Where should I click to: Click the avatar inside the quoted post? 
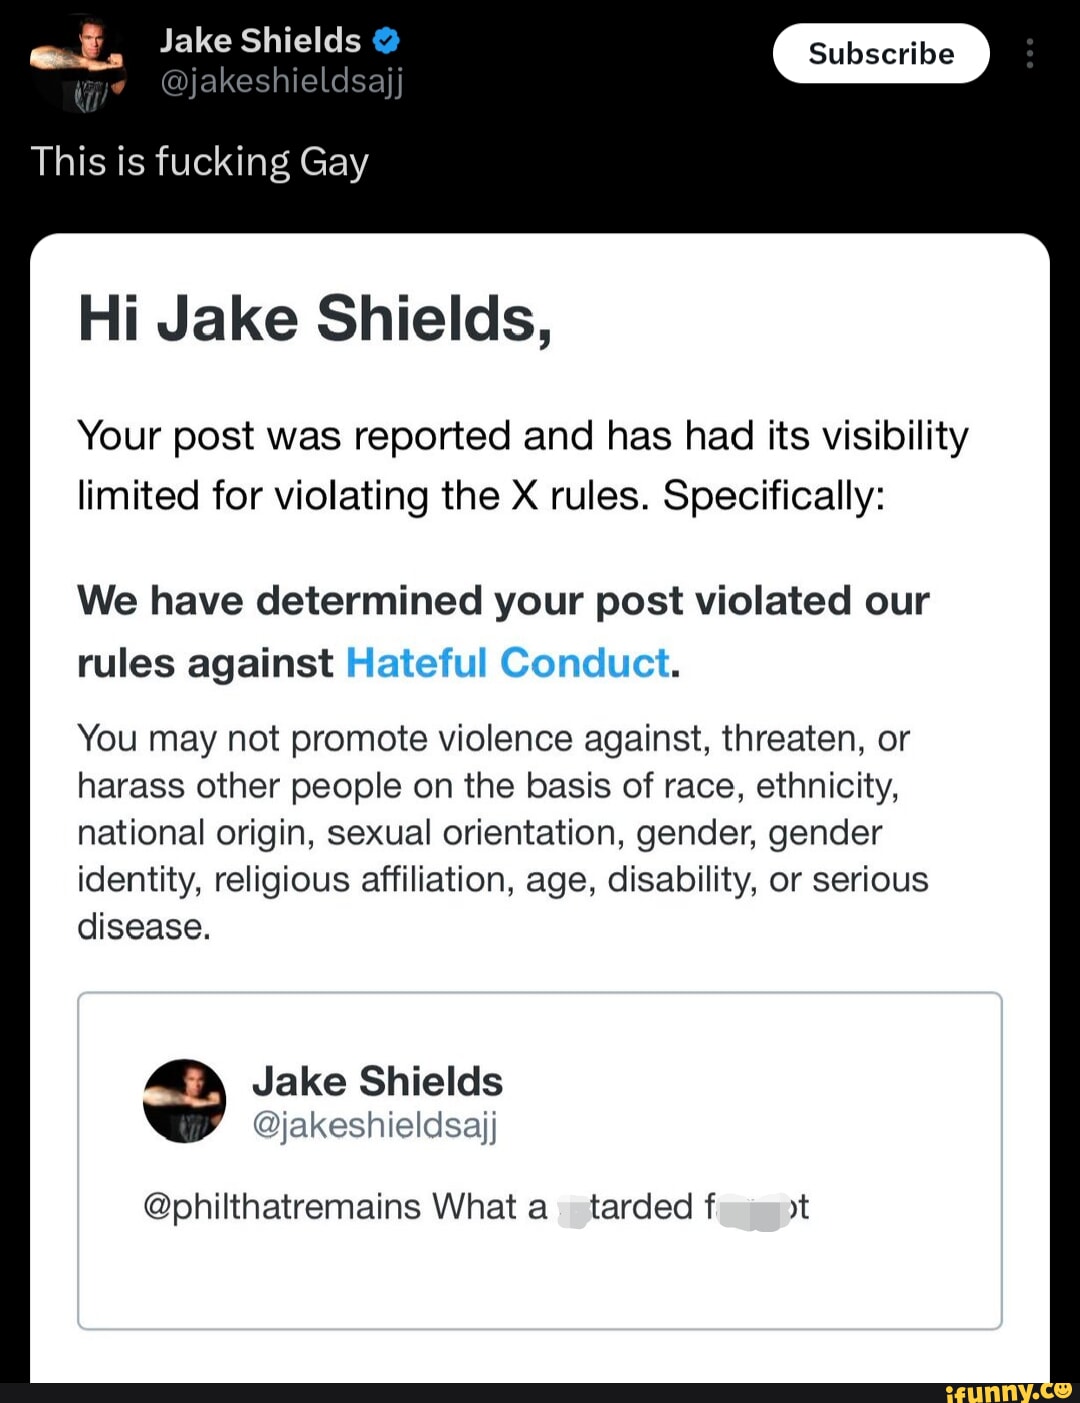click(x=185, y=1101)
